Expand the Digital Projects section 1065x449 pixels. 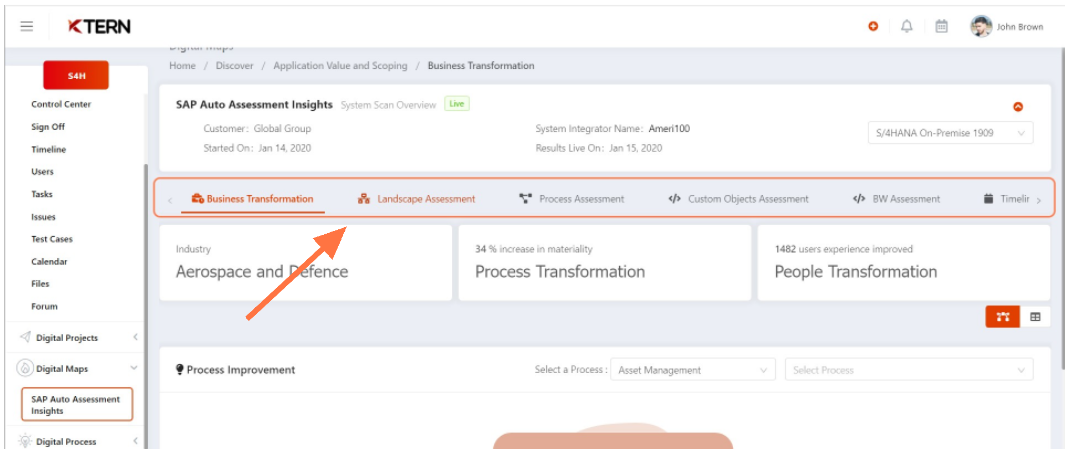(135, 337)
